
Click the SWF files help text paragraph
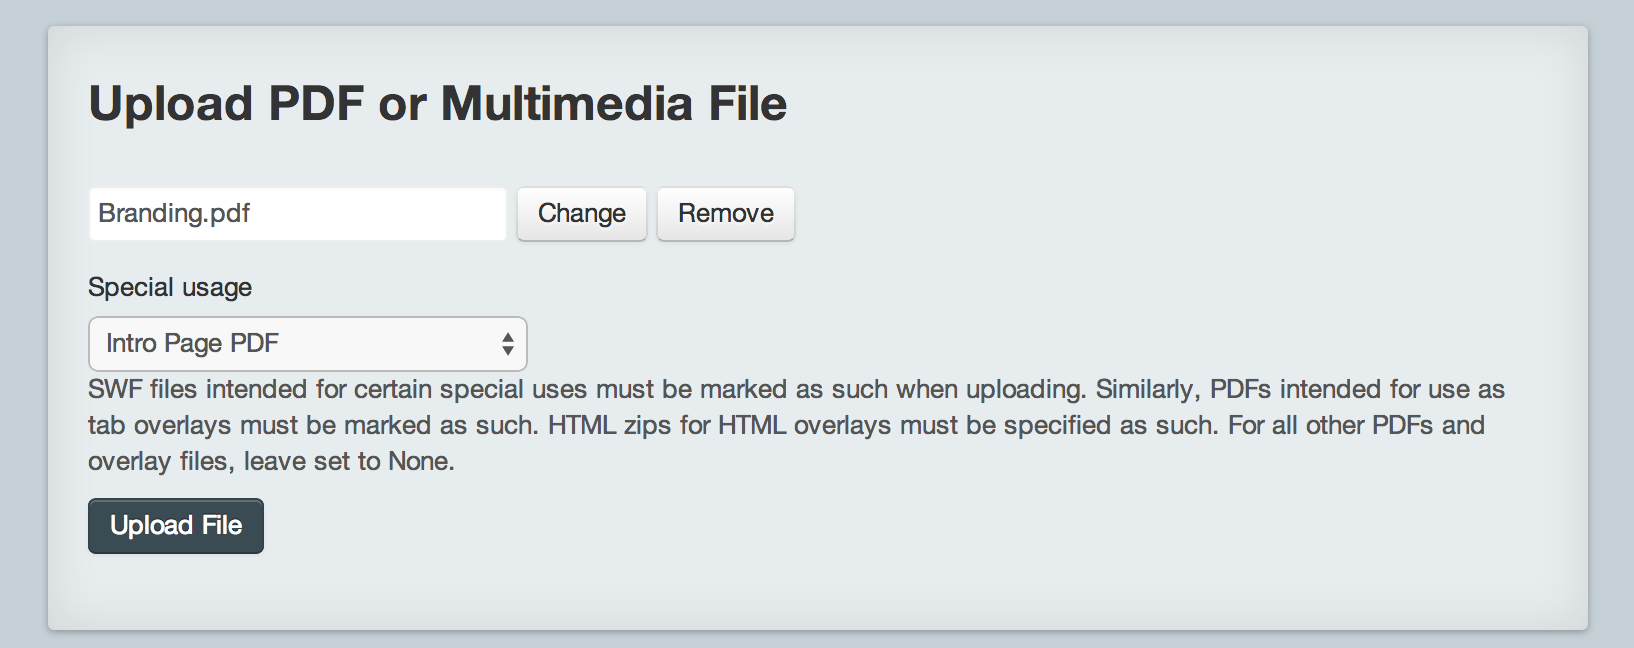(x=796, y=425)
